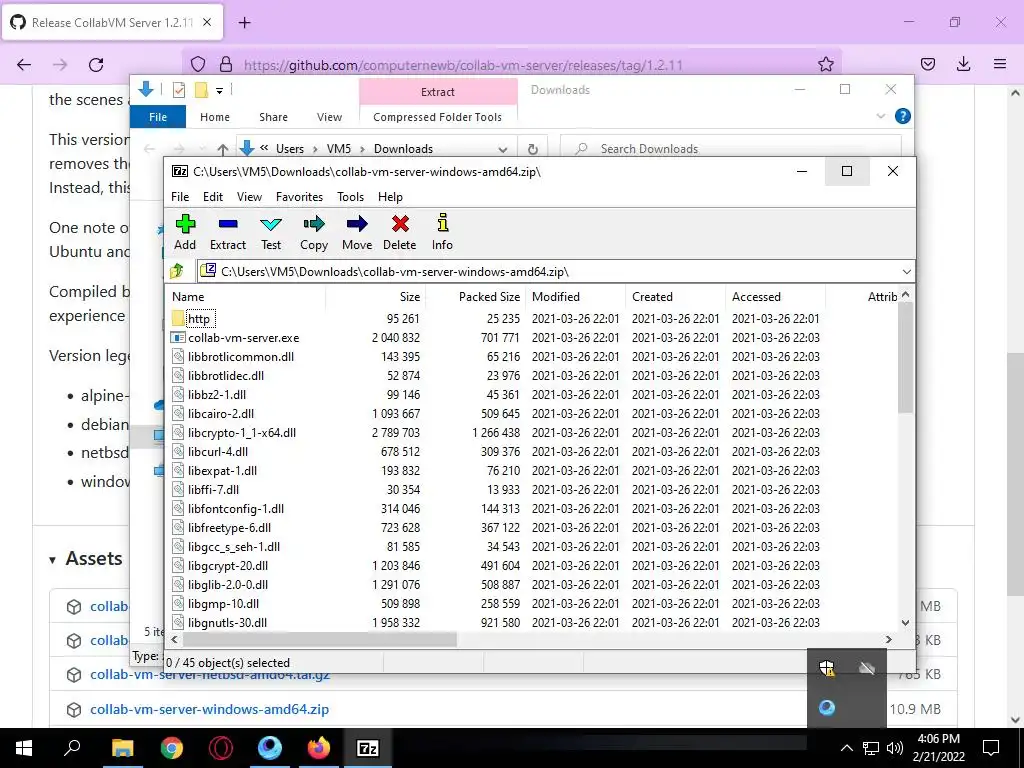Click collab-vm-server-windows-amd64.zip download link
This screenshot has width=1024, height=768.
[210, 709]
